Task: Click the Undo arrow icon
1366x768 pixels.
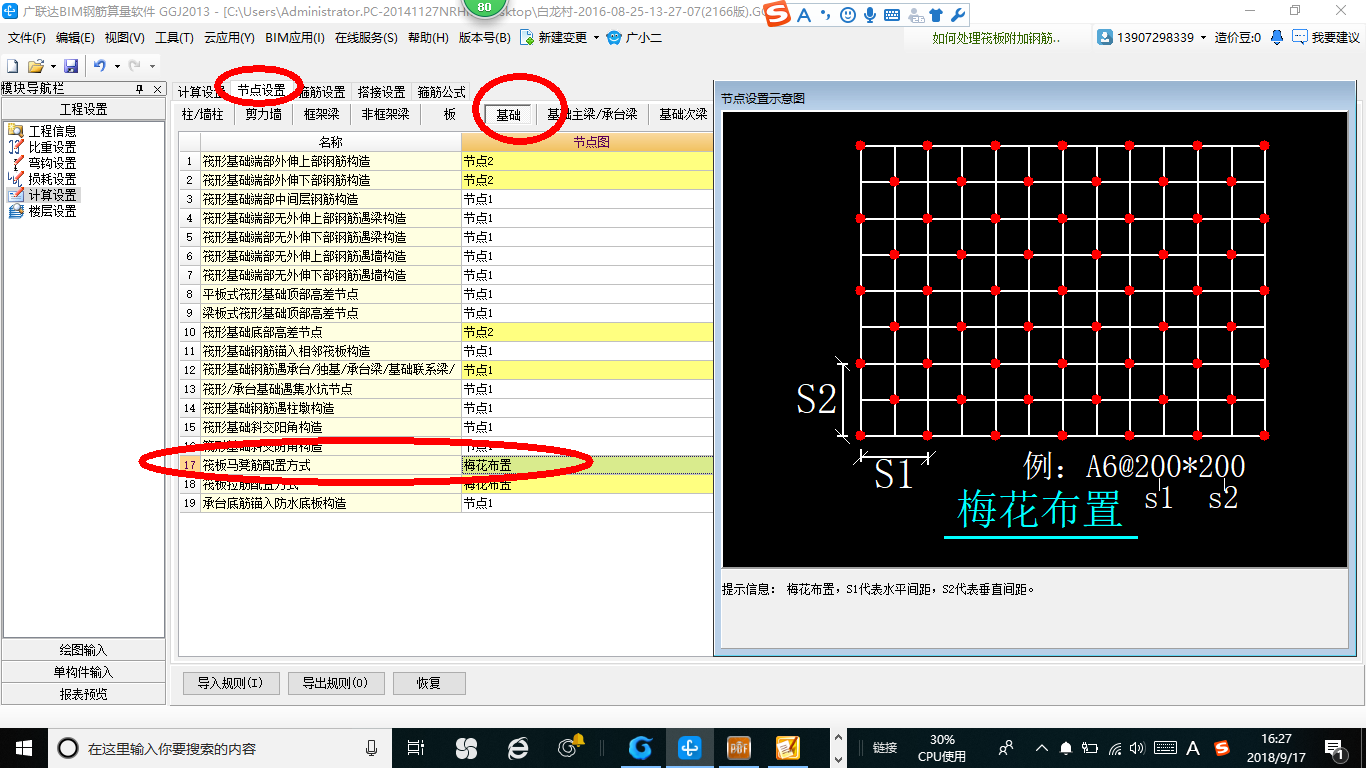Action: click(x=100, y=65)
